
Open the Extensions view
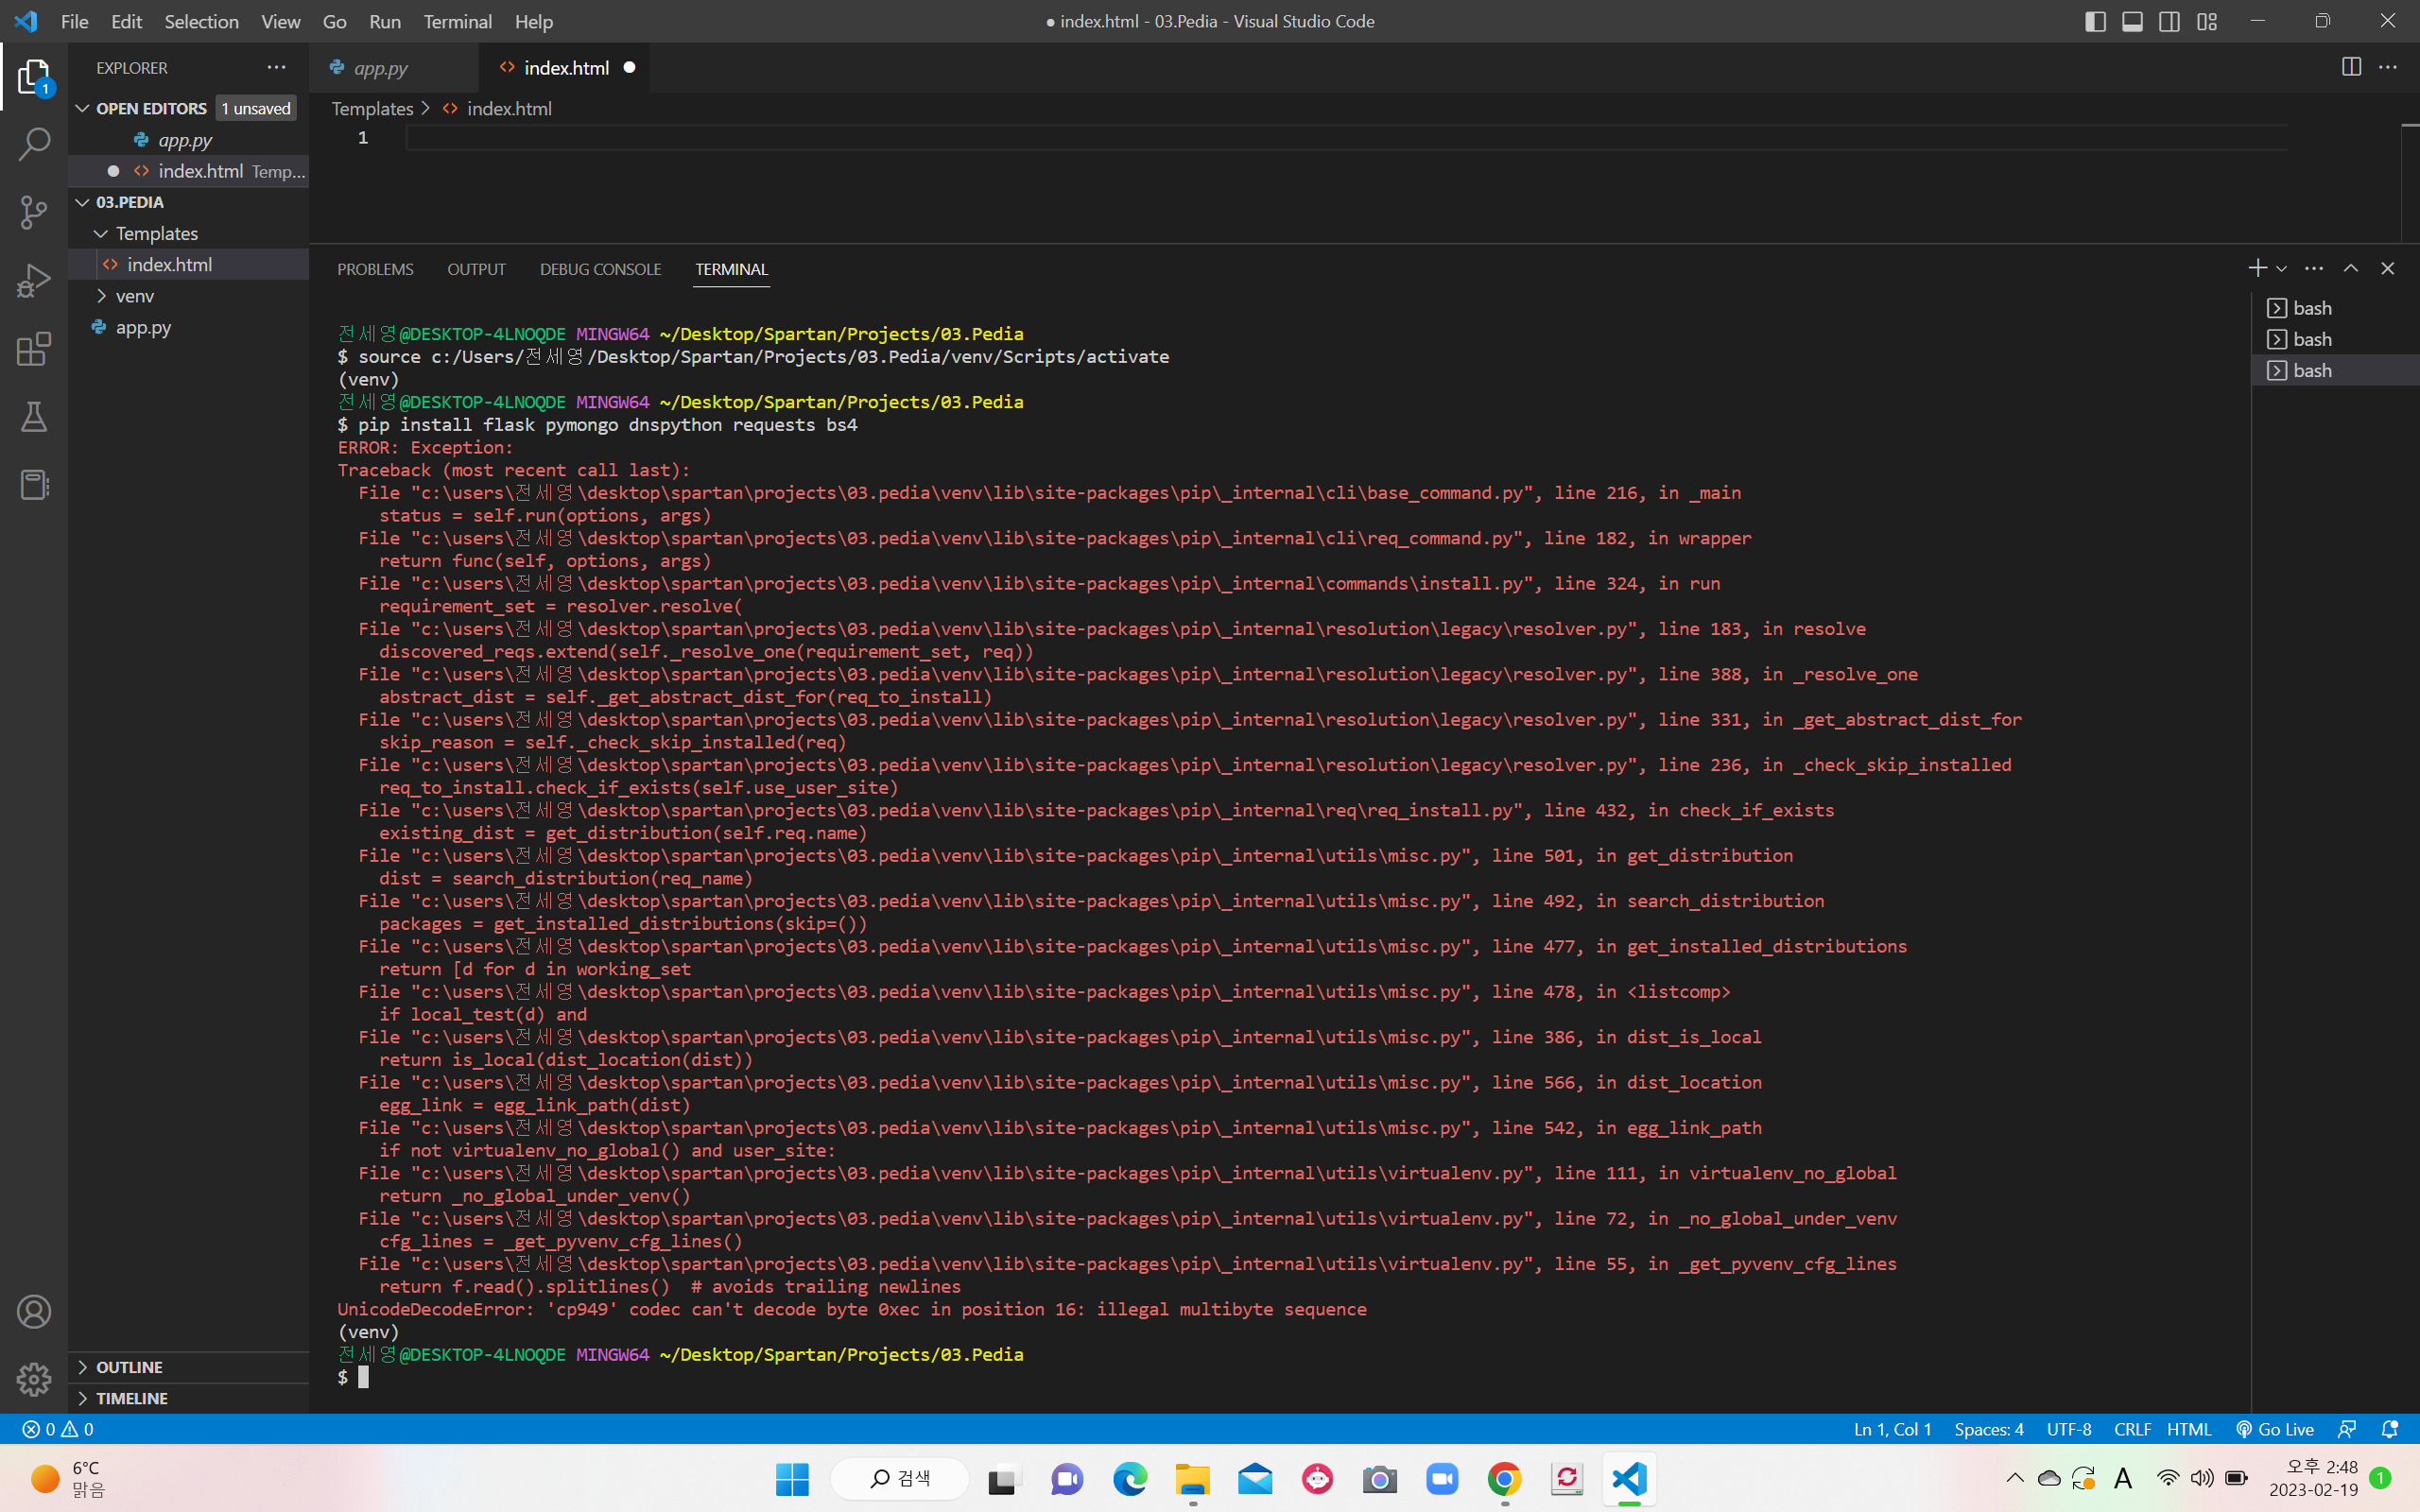(x=34, y=349)
